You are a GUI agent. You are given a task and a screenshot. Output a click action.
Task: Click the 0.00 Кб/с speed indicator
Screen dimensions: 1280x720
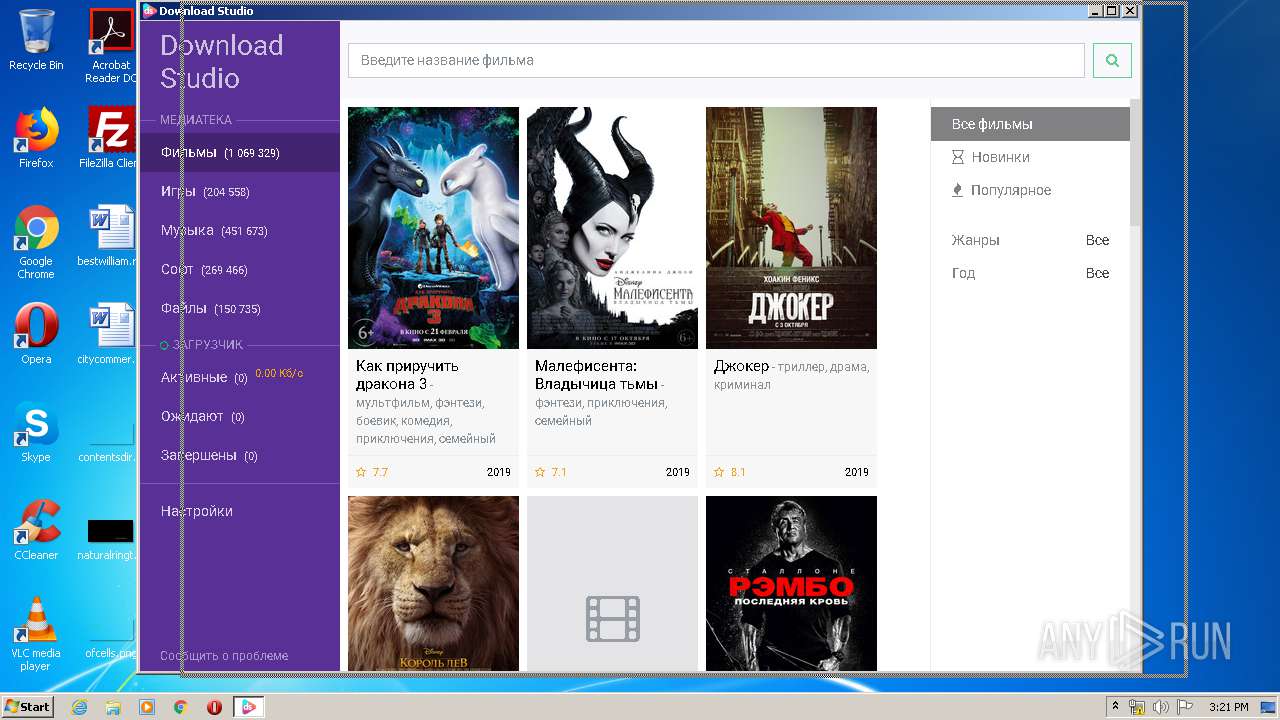tap(279, 373)
